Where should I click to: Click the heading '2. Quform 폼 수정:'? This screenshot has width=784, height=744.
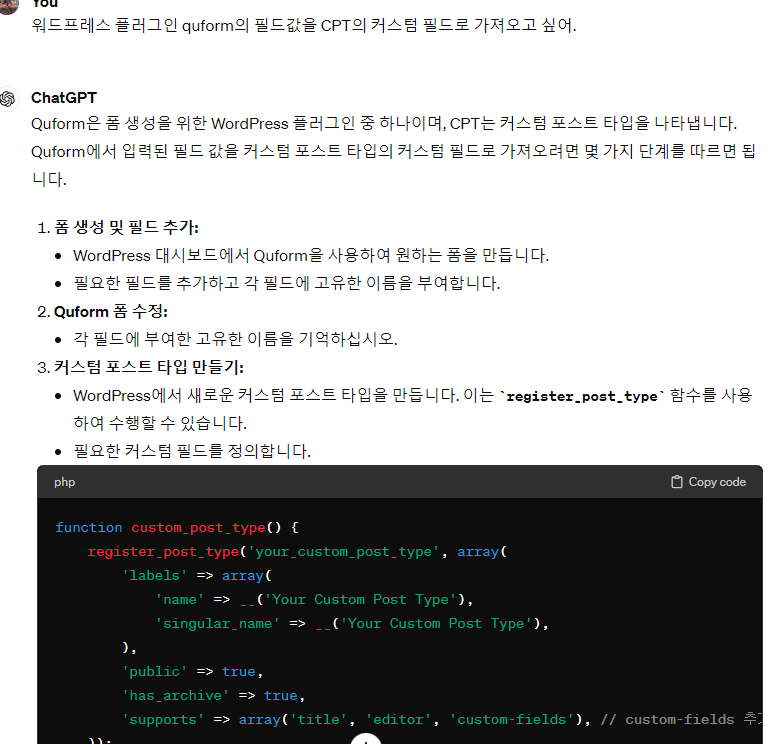[x=102, y=312]
